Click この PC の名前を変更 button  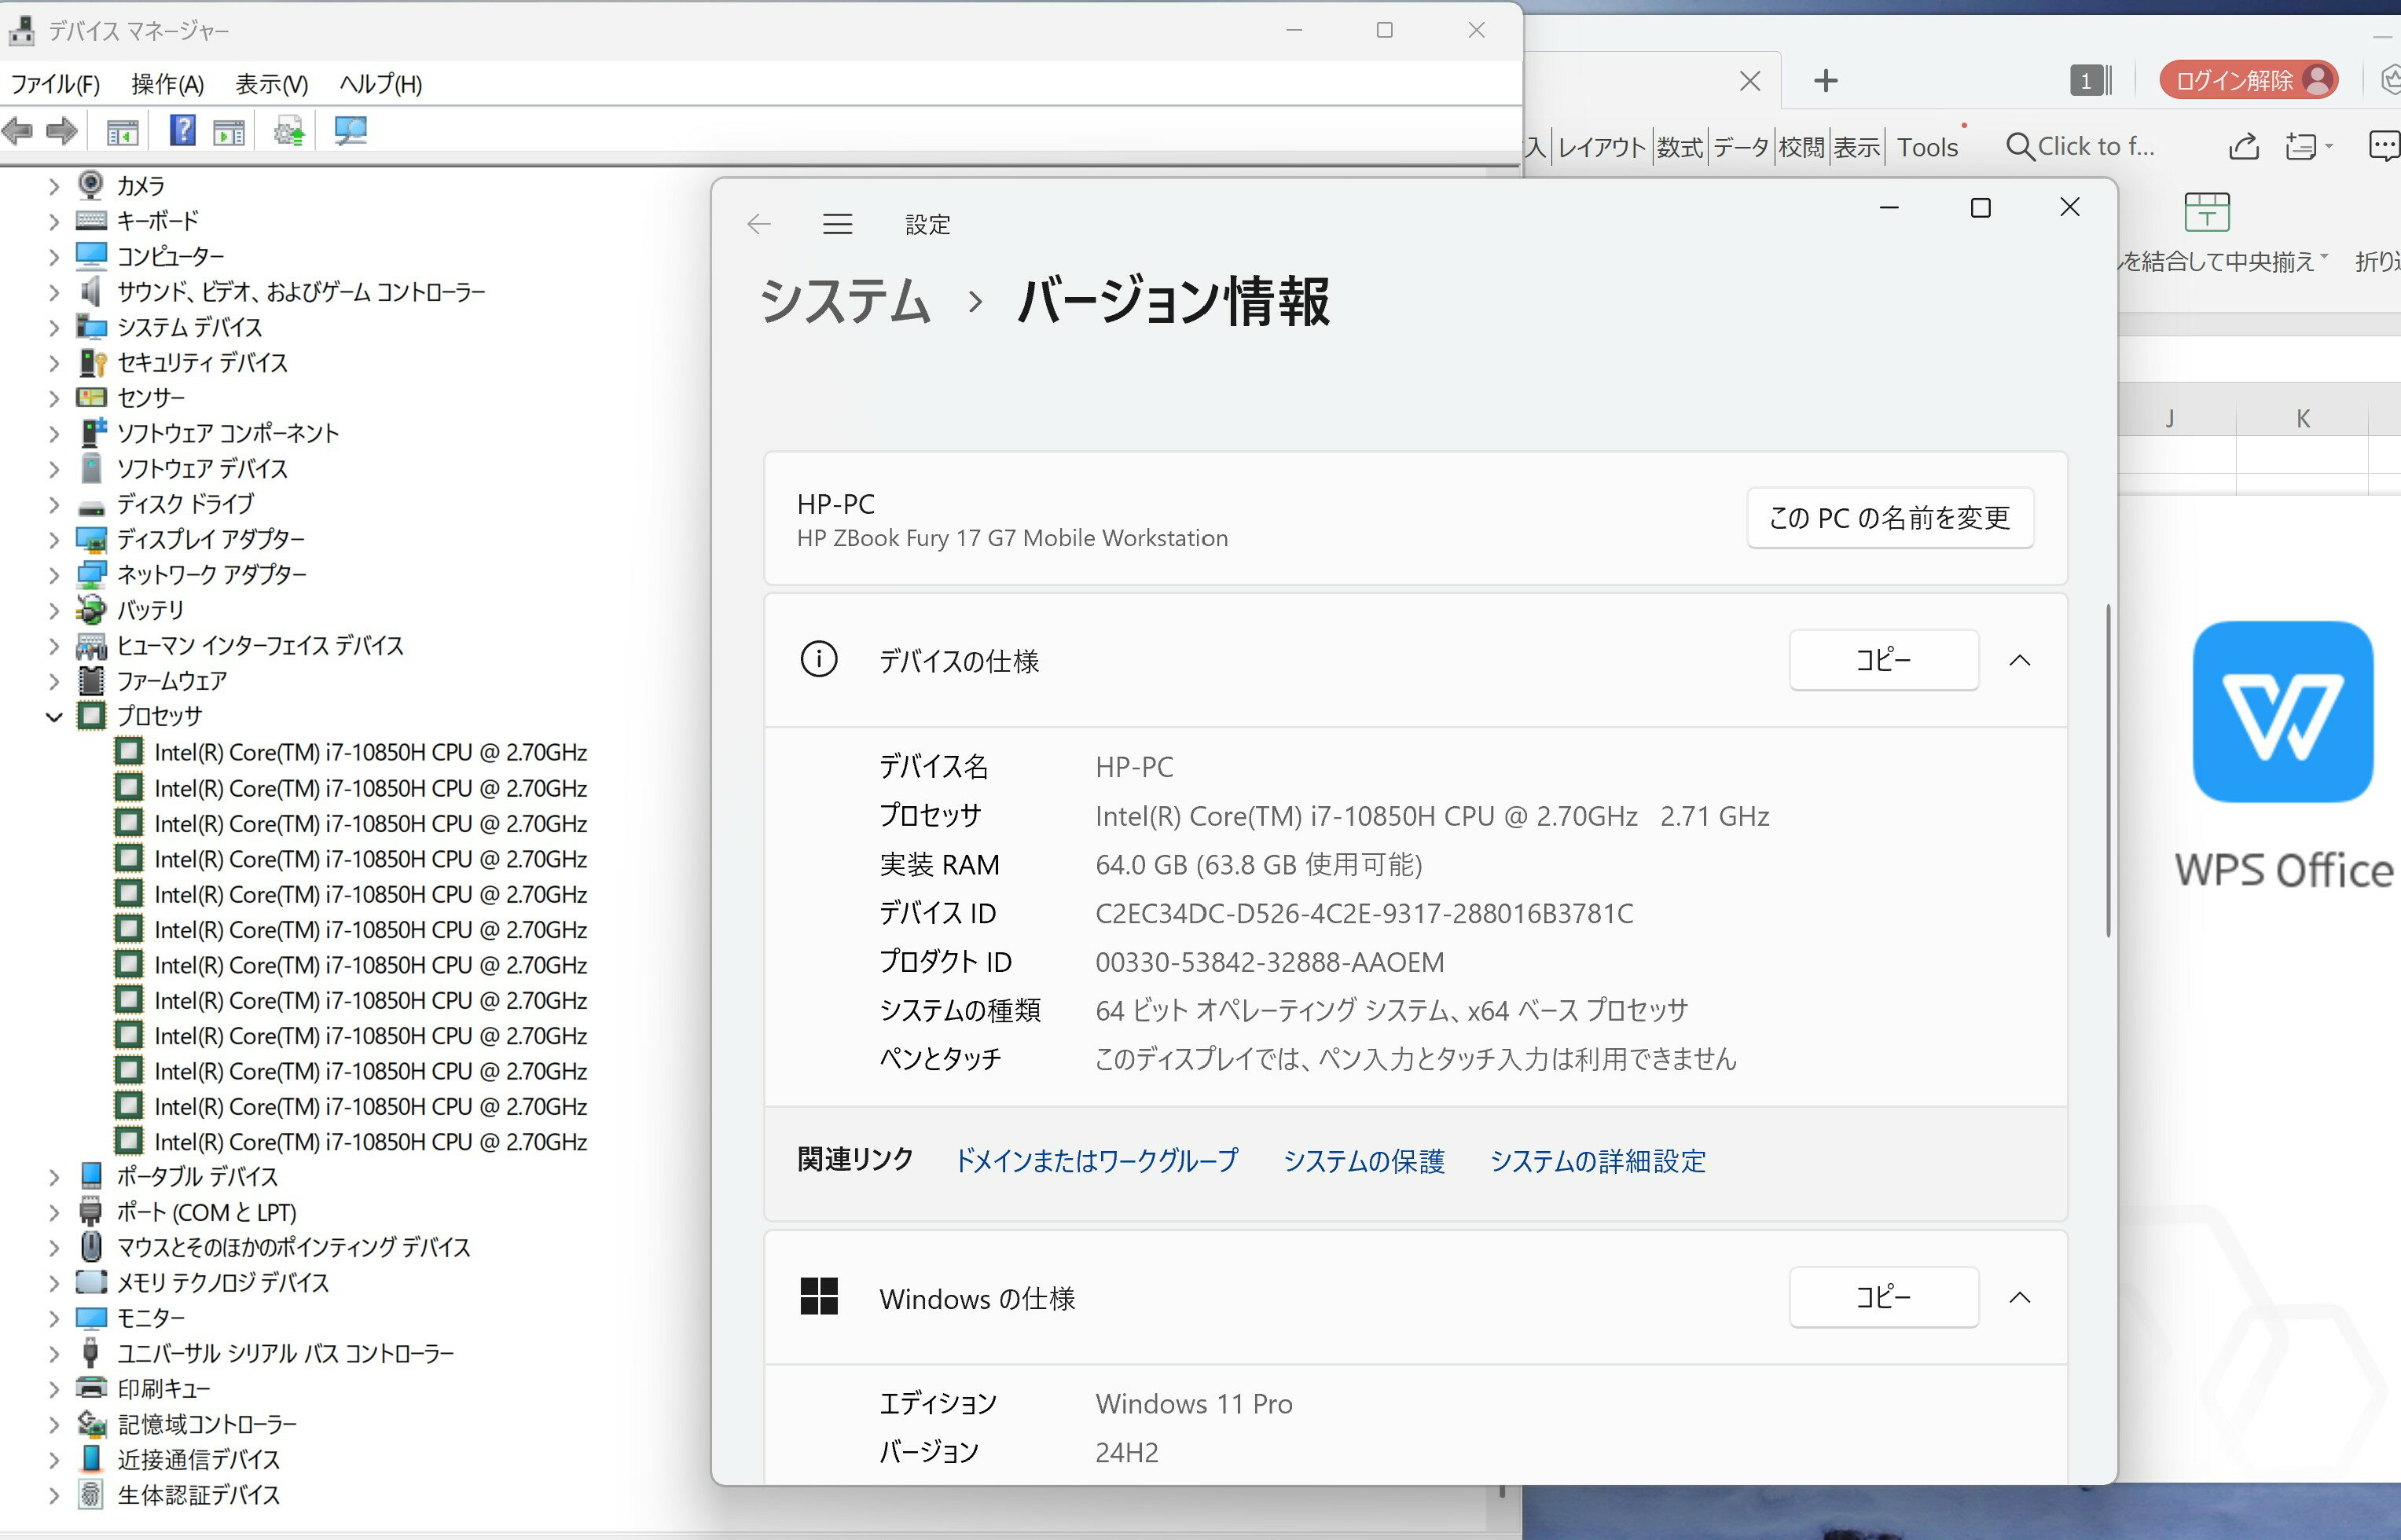coord(1889,518)
